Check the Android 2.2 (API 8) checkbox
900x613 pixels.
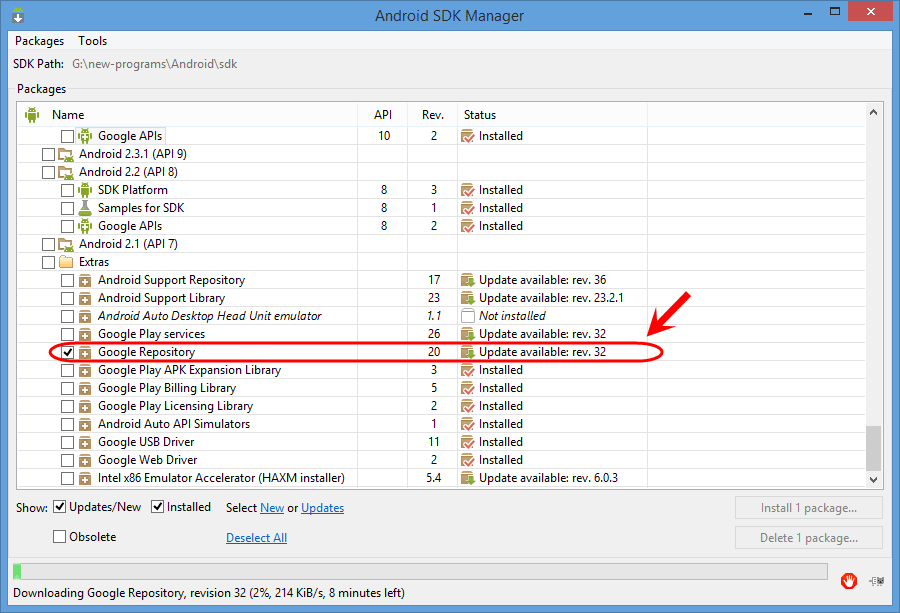pyautogui.click(x=48, y=172)
